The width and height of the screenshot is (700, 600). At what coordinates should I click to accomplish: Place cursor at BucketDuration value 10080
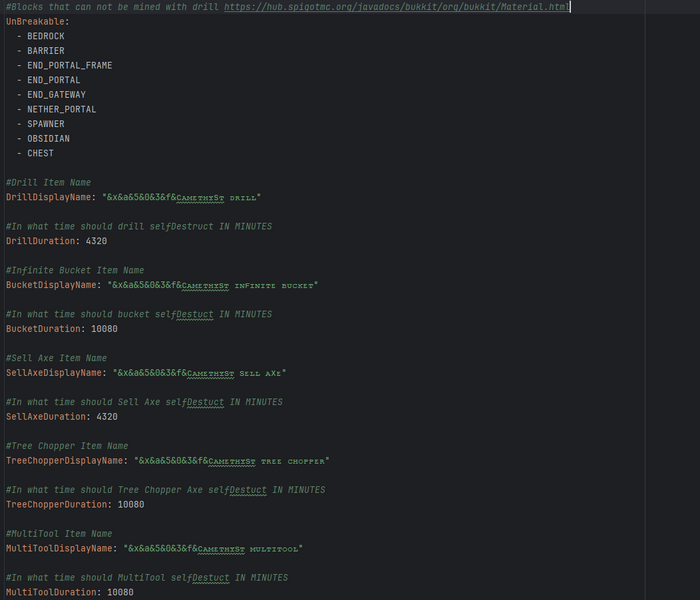point(104,329)
